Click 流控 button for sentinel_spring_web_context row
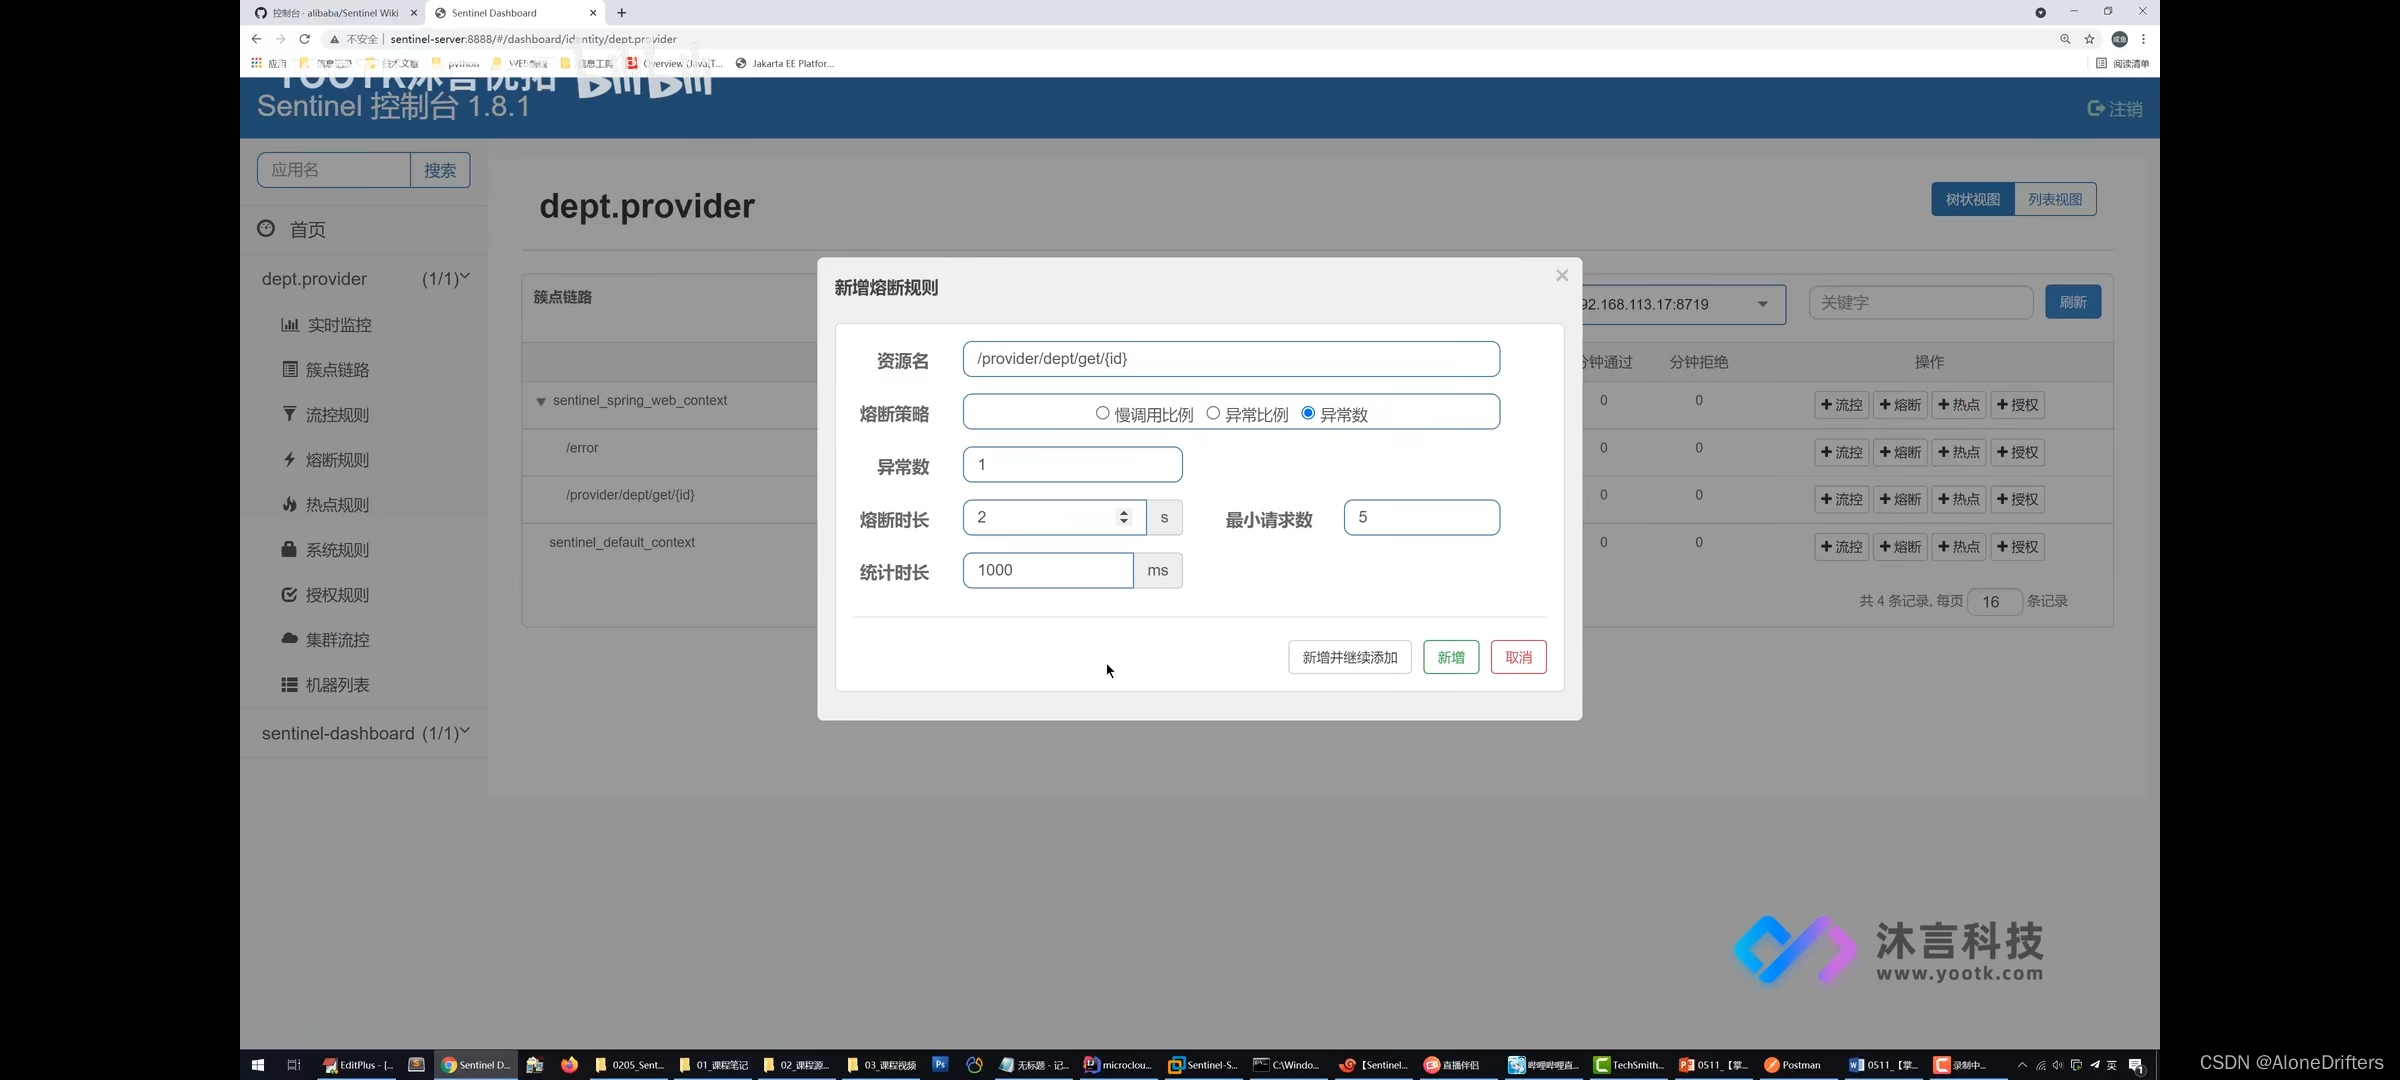Screen dimensions: 2400x1080 [1842, 405]
